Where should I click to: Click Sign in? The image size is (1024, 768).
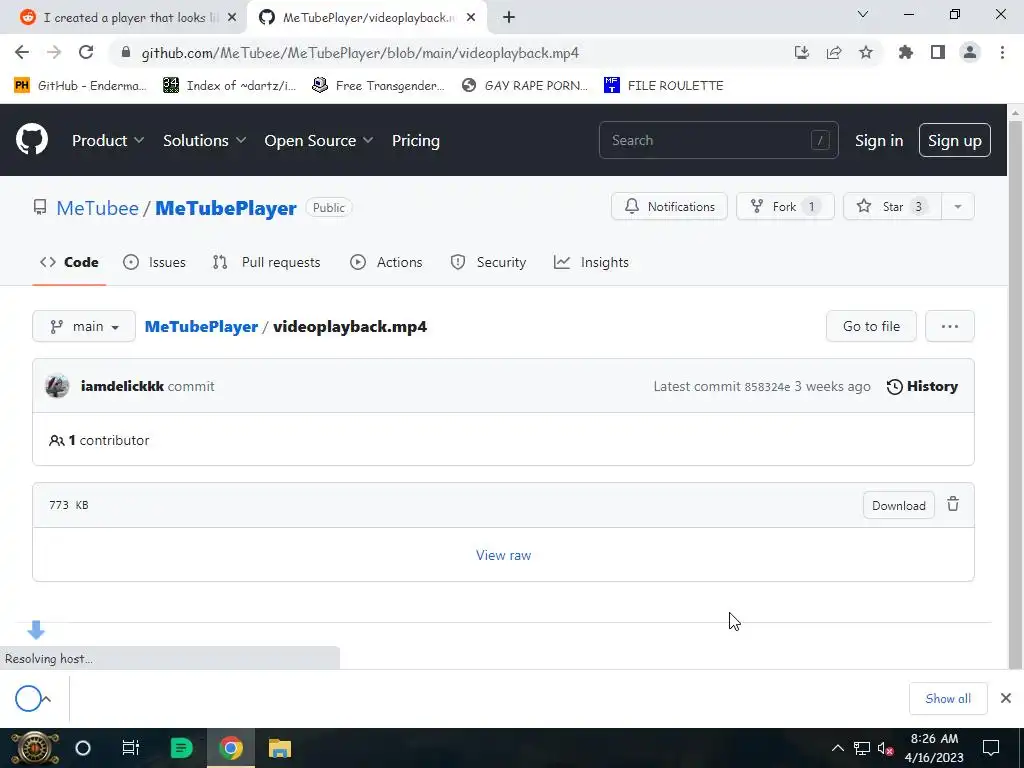pyautogui.click(x=879, y=140)
